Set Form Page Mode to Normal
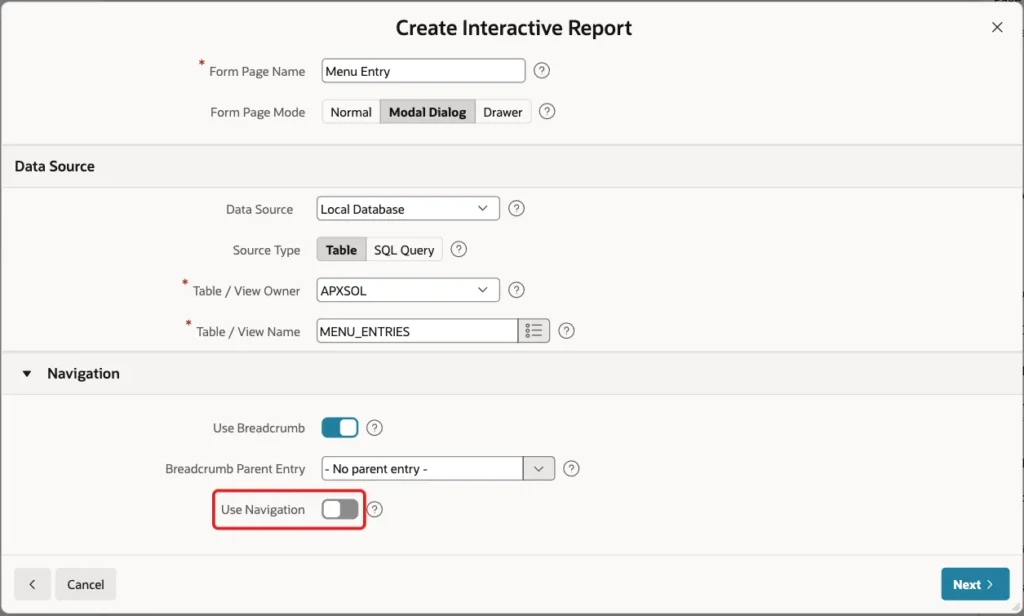 click(x=351, y=112)
